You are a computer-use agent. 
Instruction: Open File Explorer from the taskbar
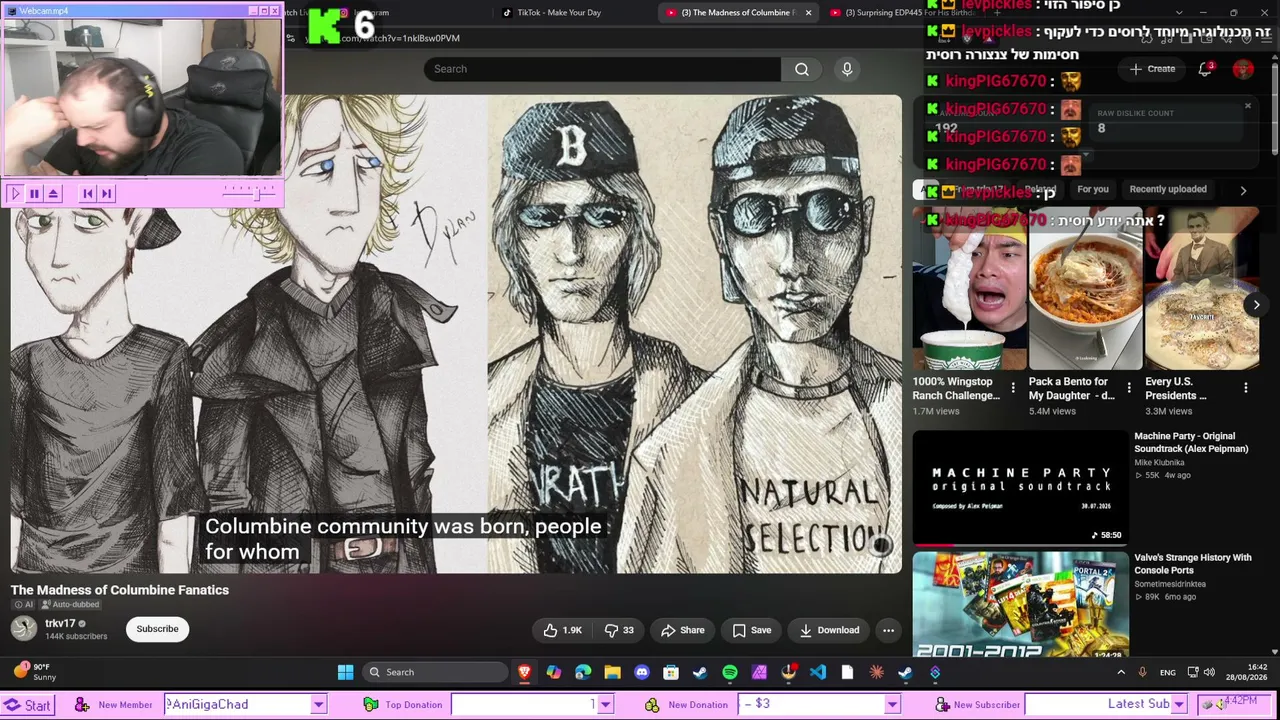pos(612,672)
